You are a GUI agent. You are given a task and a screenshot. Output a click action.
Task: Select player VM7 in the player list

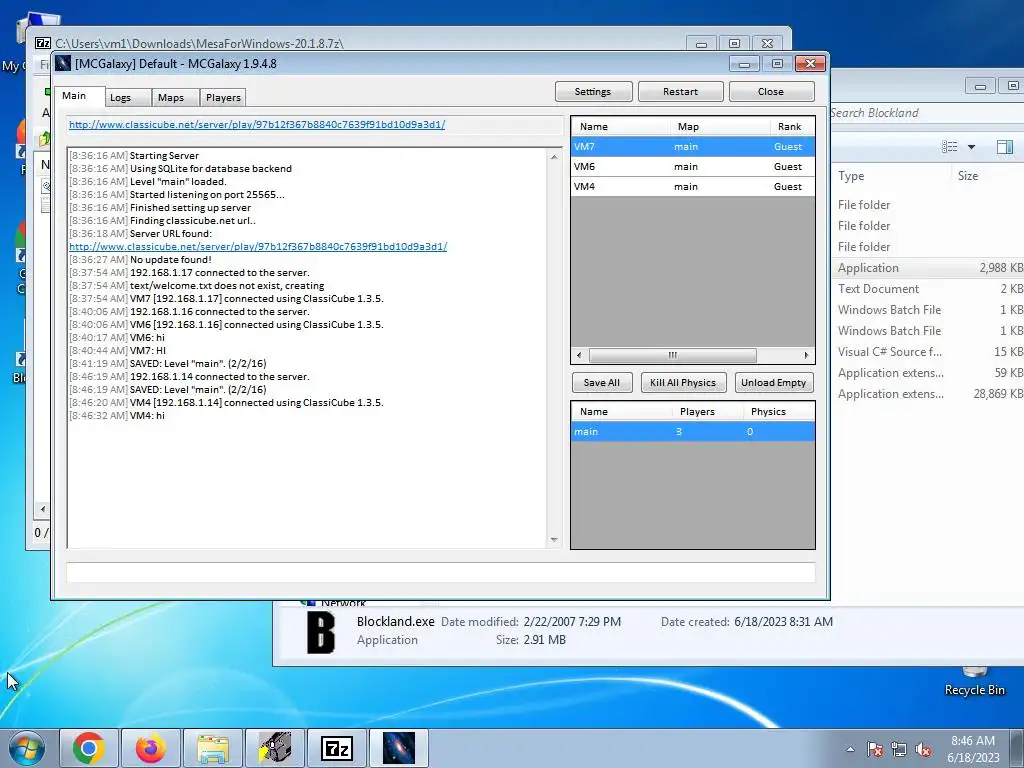(x=693, y=147)
